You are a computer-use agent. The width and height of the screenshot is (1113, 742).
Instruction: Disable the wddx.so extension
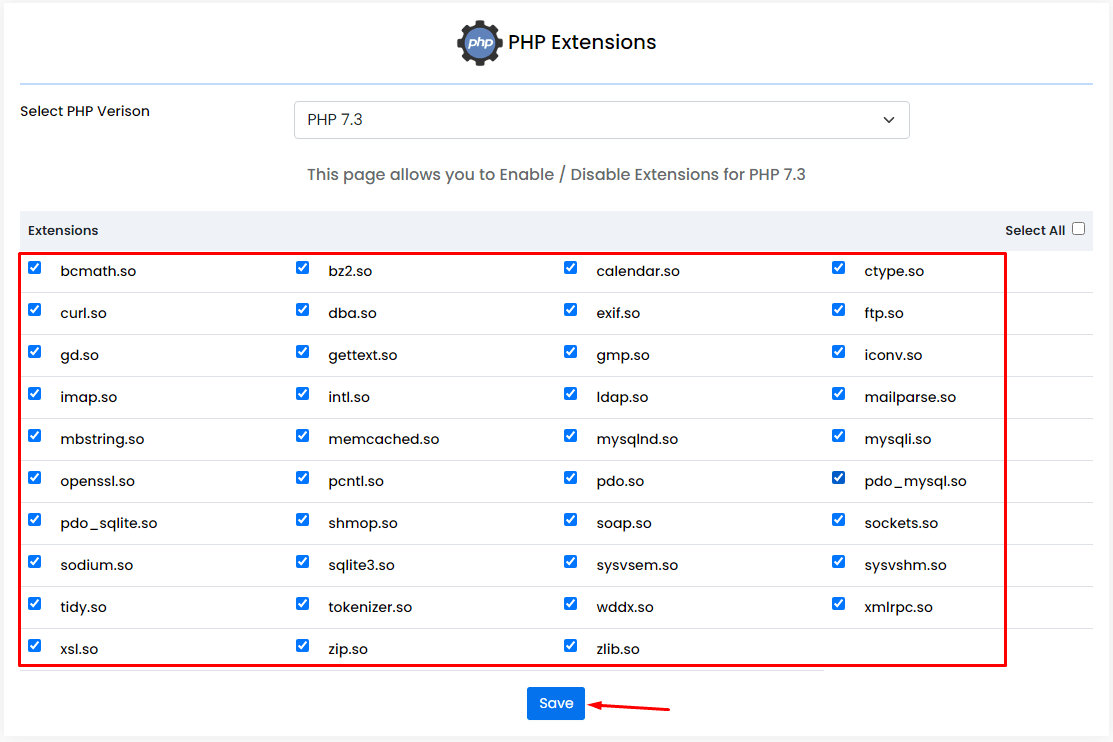click(x=571, y=604)
